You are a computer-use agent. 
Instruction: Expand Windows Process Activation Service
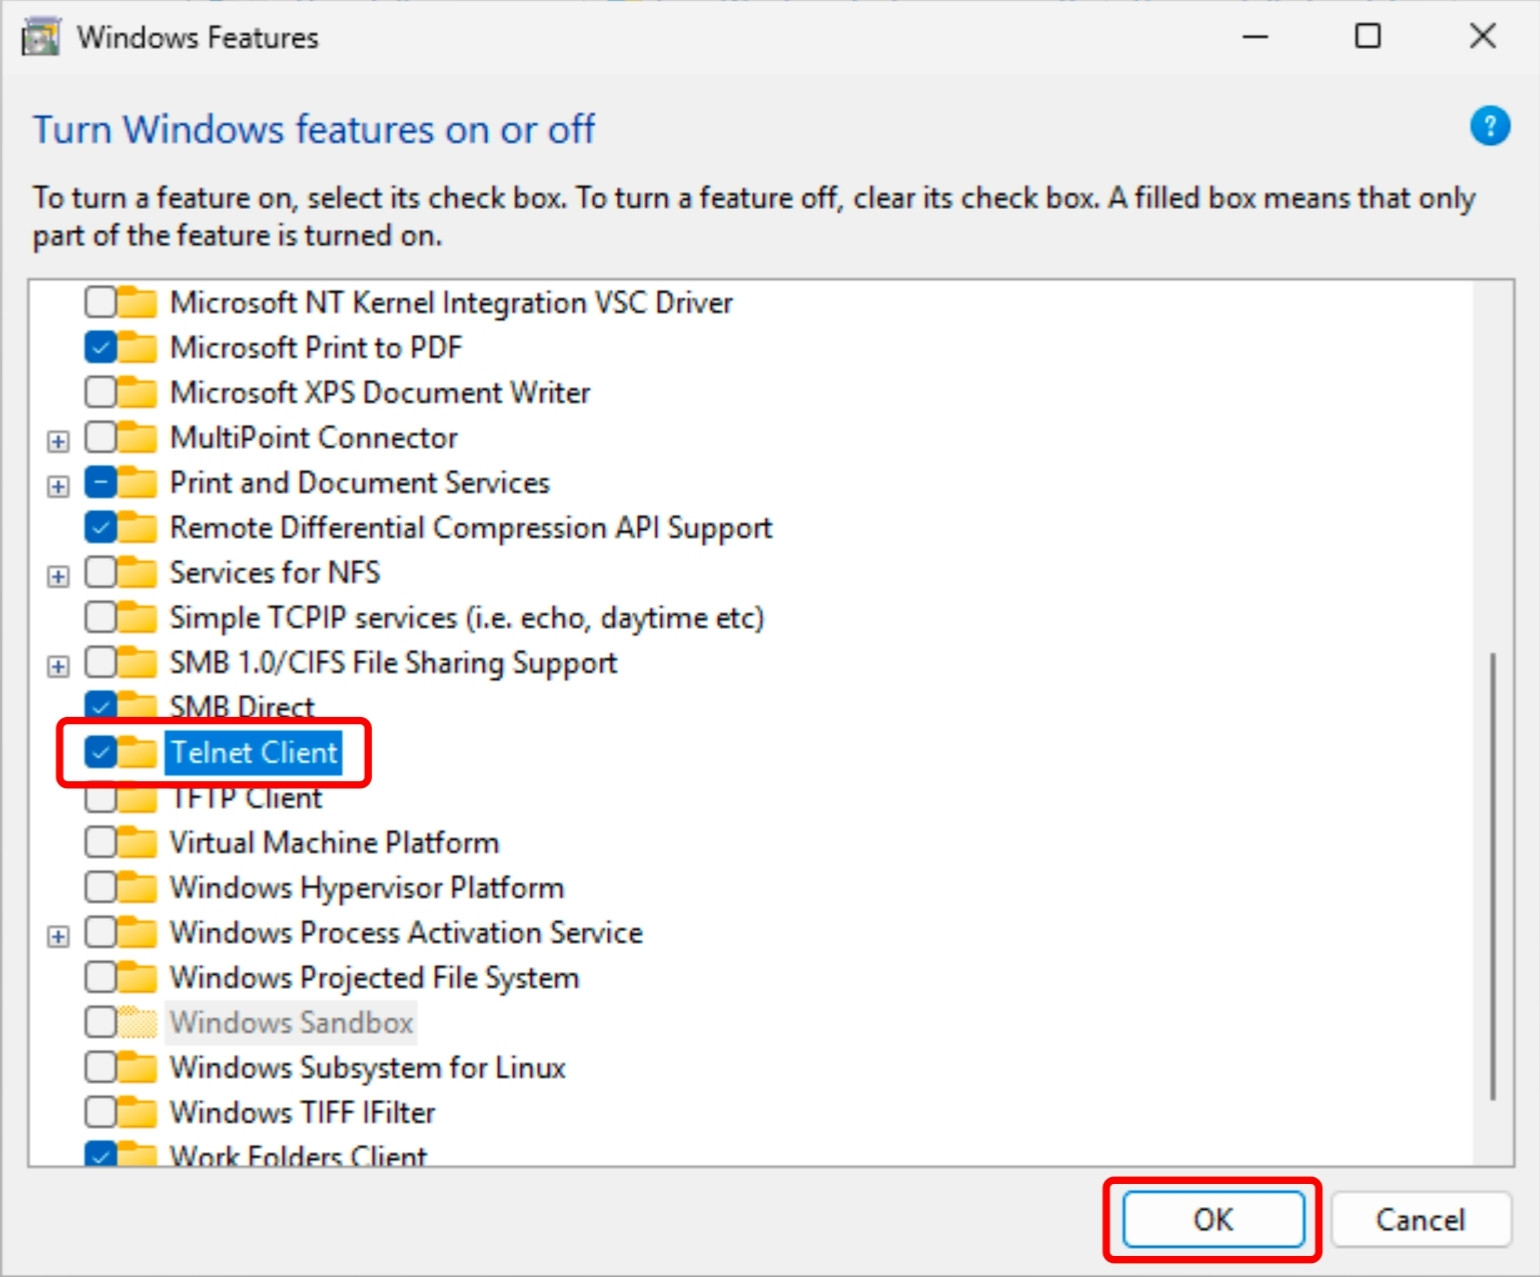click(x=57, y=935)
